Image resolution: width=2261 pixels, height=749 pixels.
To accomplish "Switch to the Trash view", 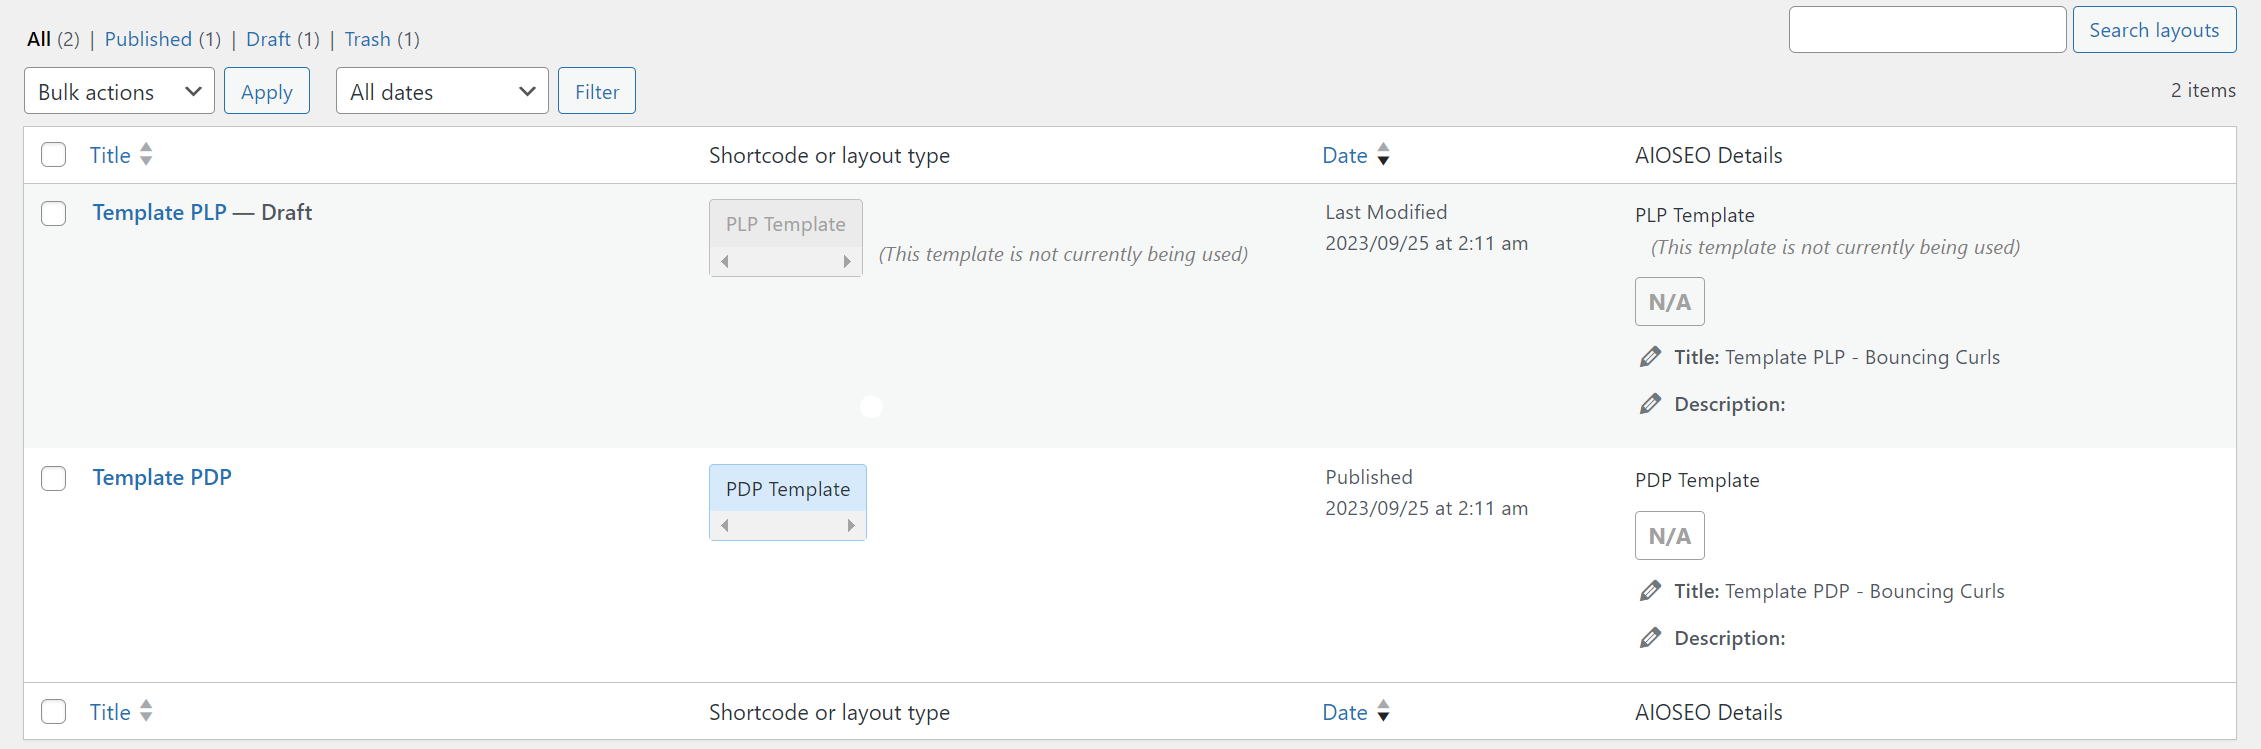I will tap(367, 39).
